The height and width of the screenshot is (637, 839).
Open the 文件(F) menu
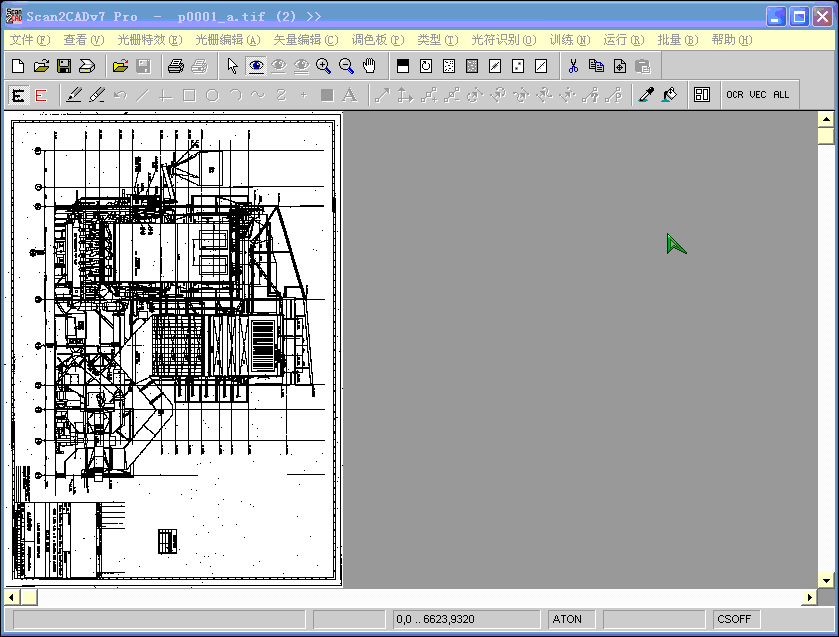click(x=30, y=40)
